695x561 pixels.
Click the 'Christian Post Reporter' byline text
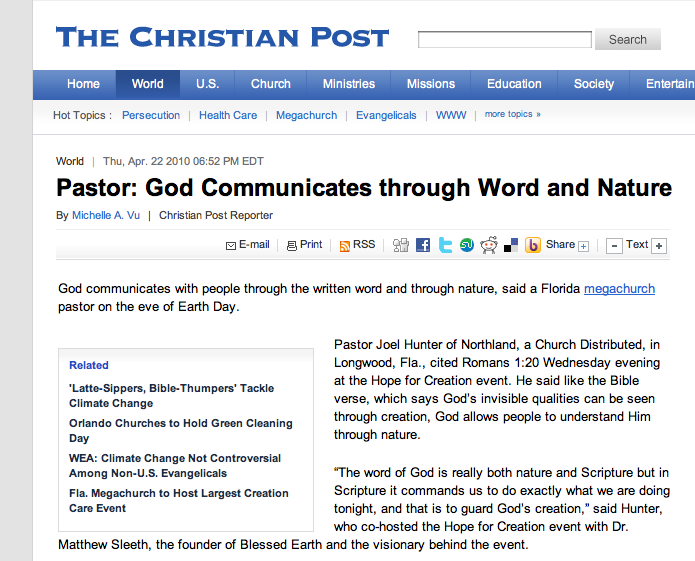pyautogui.click(x=216, y=215)
